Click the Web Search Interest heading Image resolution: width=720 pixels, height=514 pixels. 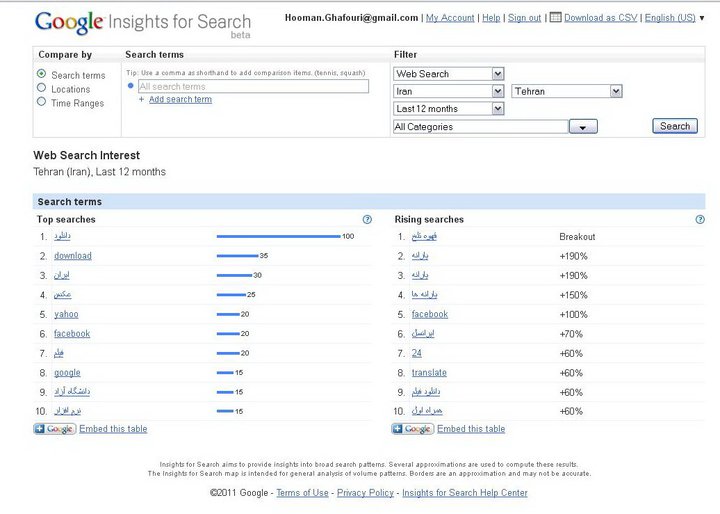click(87, 155)
